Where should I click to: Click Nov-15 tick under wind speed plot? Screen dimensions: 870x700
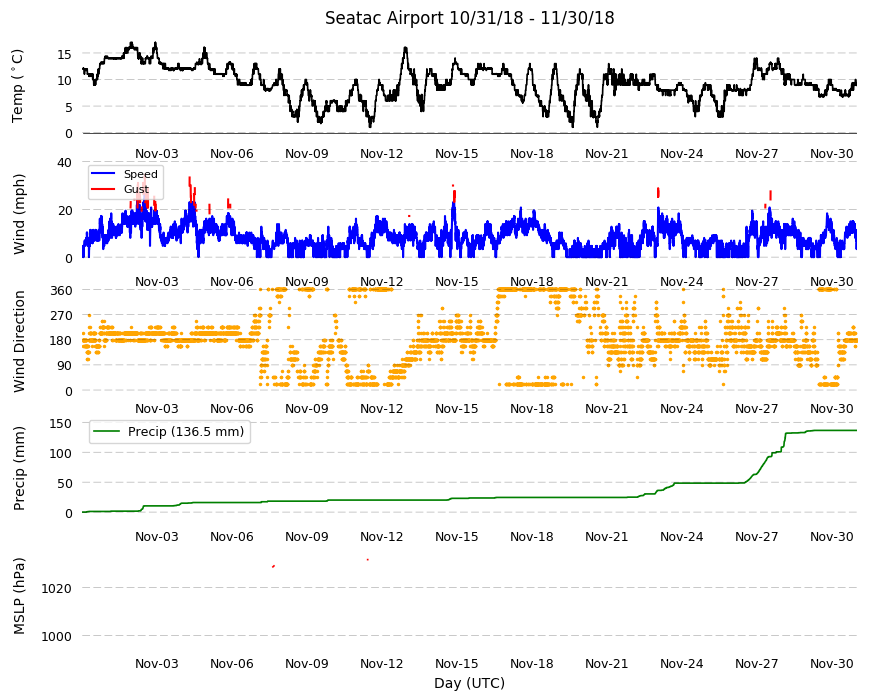[x=457, y=282]
